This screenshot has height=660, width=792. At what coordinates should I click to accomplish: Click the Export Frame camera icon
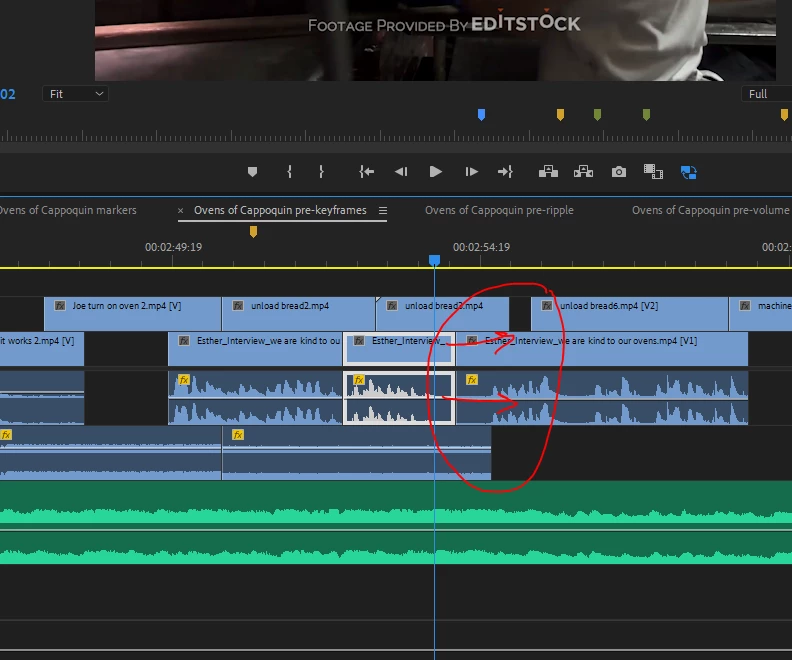pyautogui.click(x=619, y=172)
